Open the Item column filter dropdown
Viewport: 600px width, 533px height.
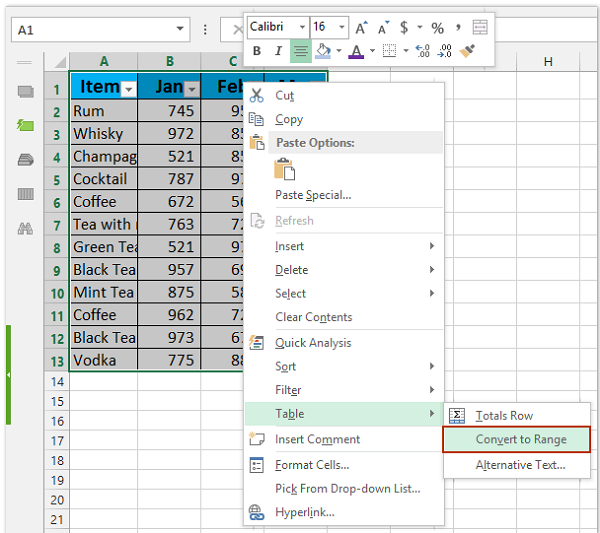pyautogui.click(x=129, y=89)
